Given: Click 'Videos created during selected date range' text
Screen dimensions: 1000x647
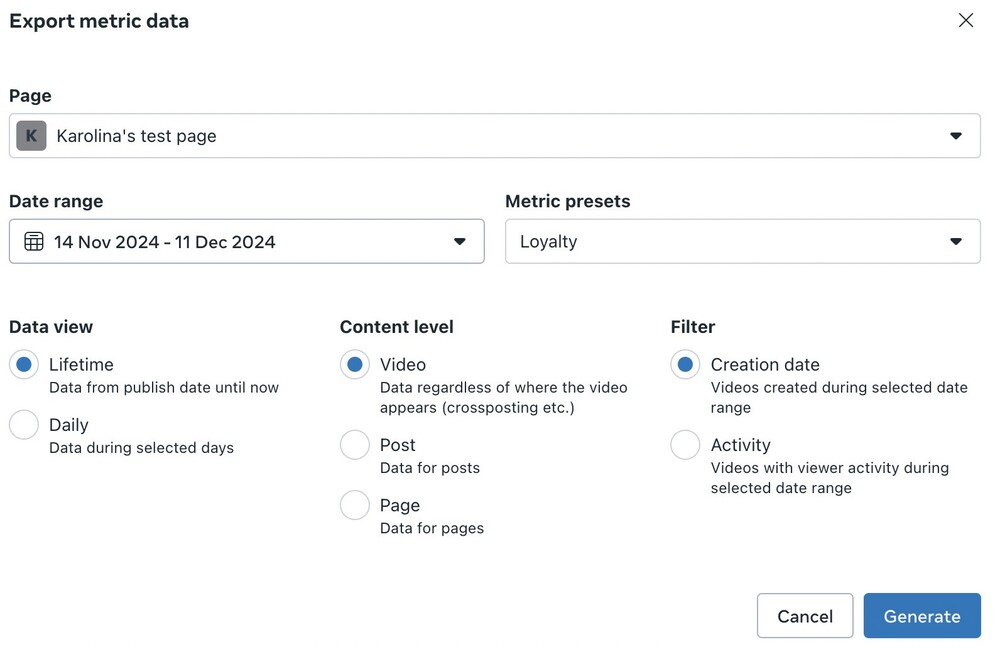Looking at the screenshot, I should pyautogui.click(x=839, y=398).
